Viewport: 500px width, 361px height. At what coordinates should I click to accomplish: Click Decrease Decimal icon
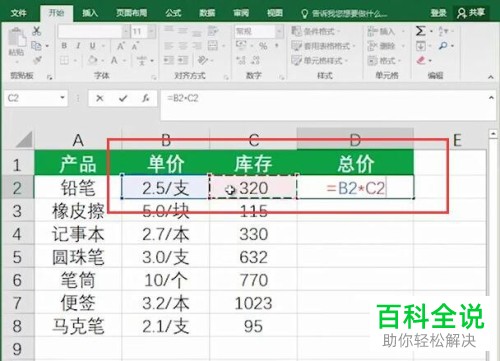tap(255, 60)
